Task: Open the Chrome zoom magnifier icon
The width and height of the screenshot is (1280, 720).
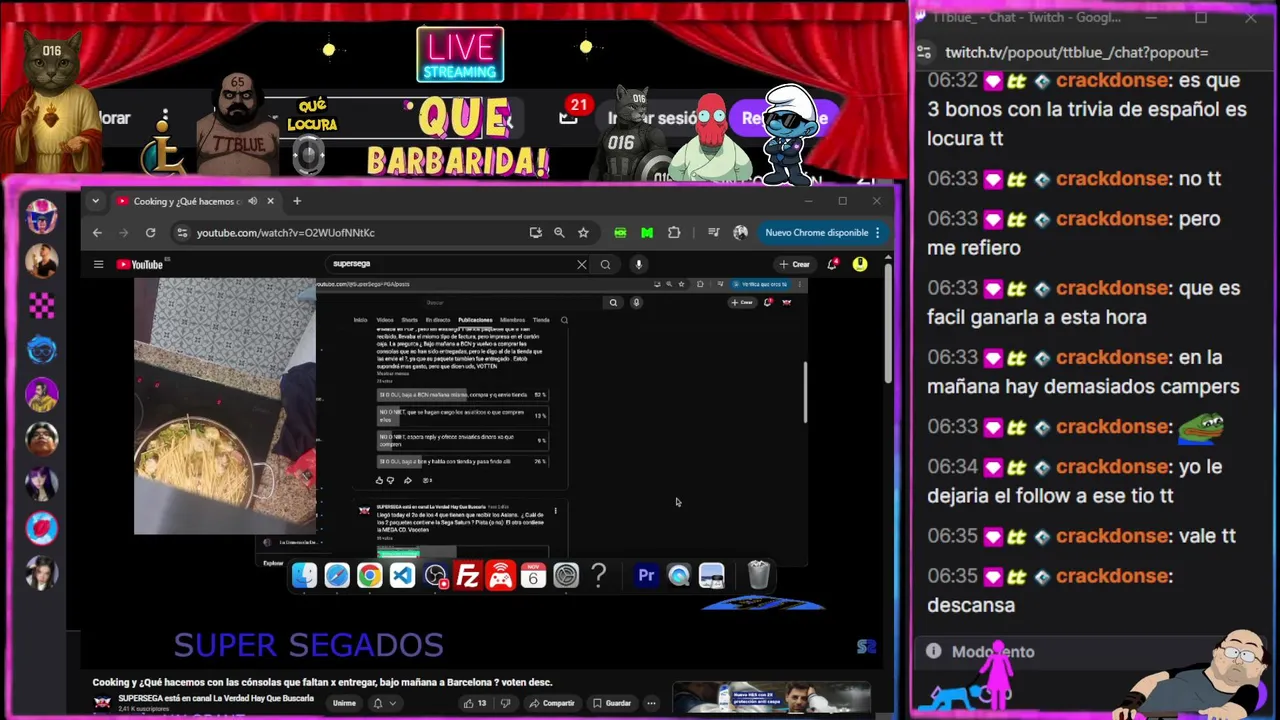Action: click(559, 233)
